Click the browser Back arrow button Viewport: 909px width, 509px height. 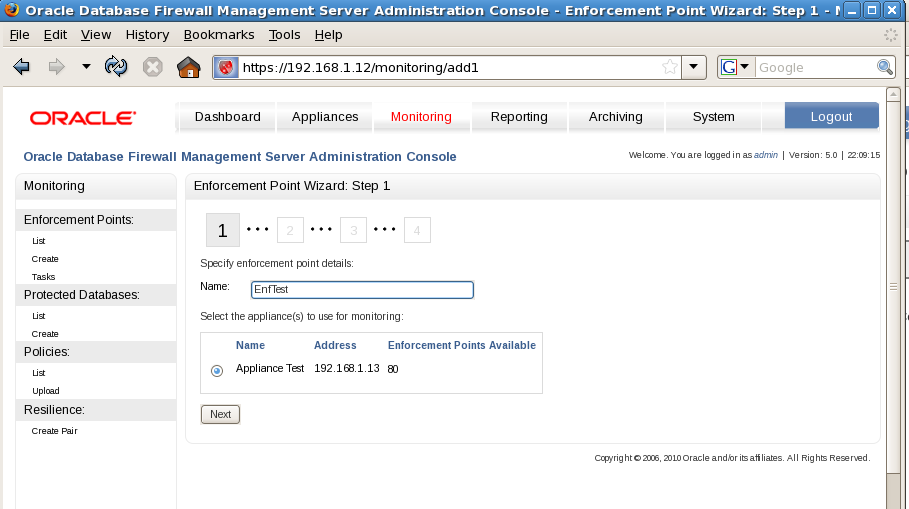[21, 67]
